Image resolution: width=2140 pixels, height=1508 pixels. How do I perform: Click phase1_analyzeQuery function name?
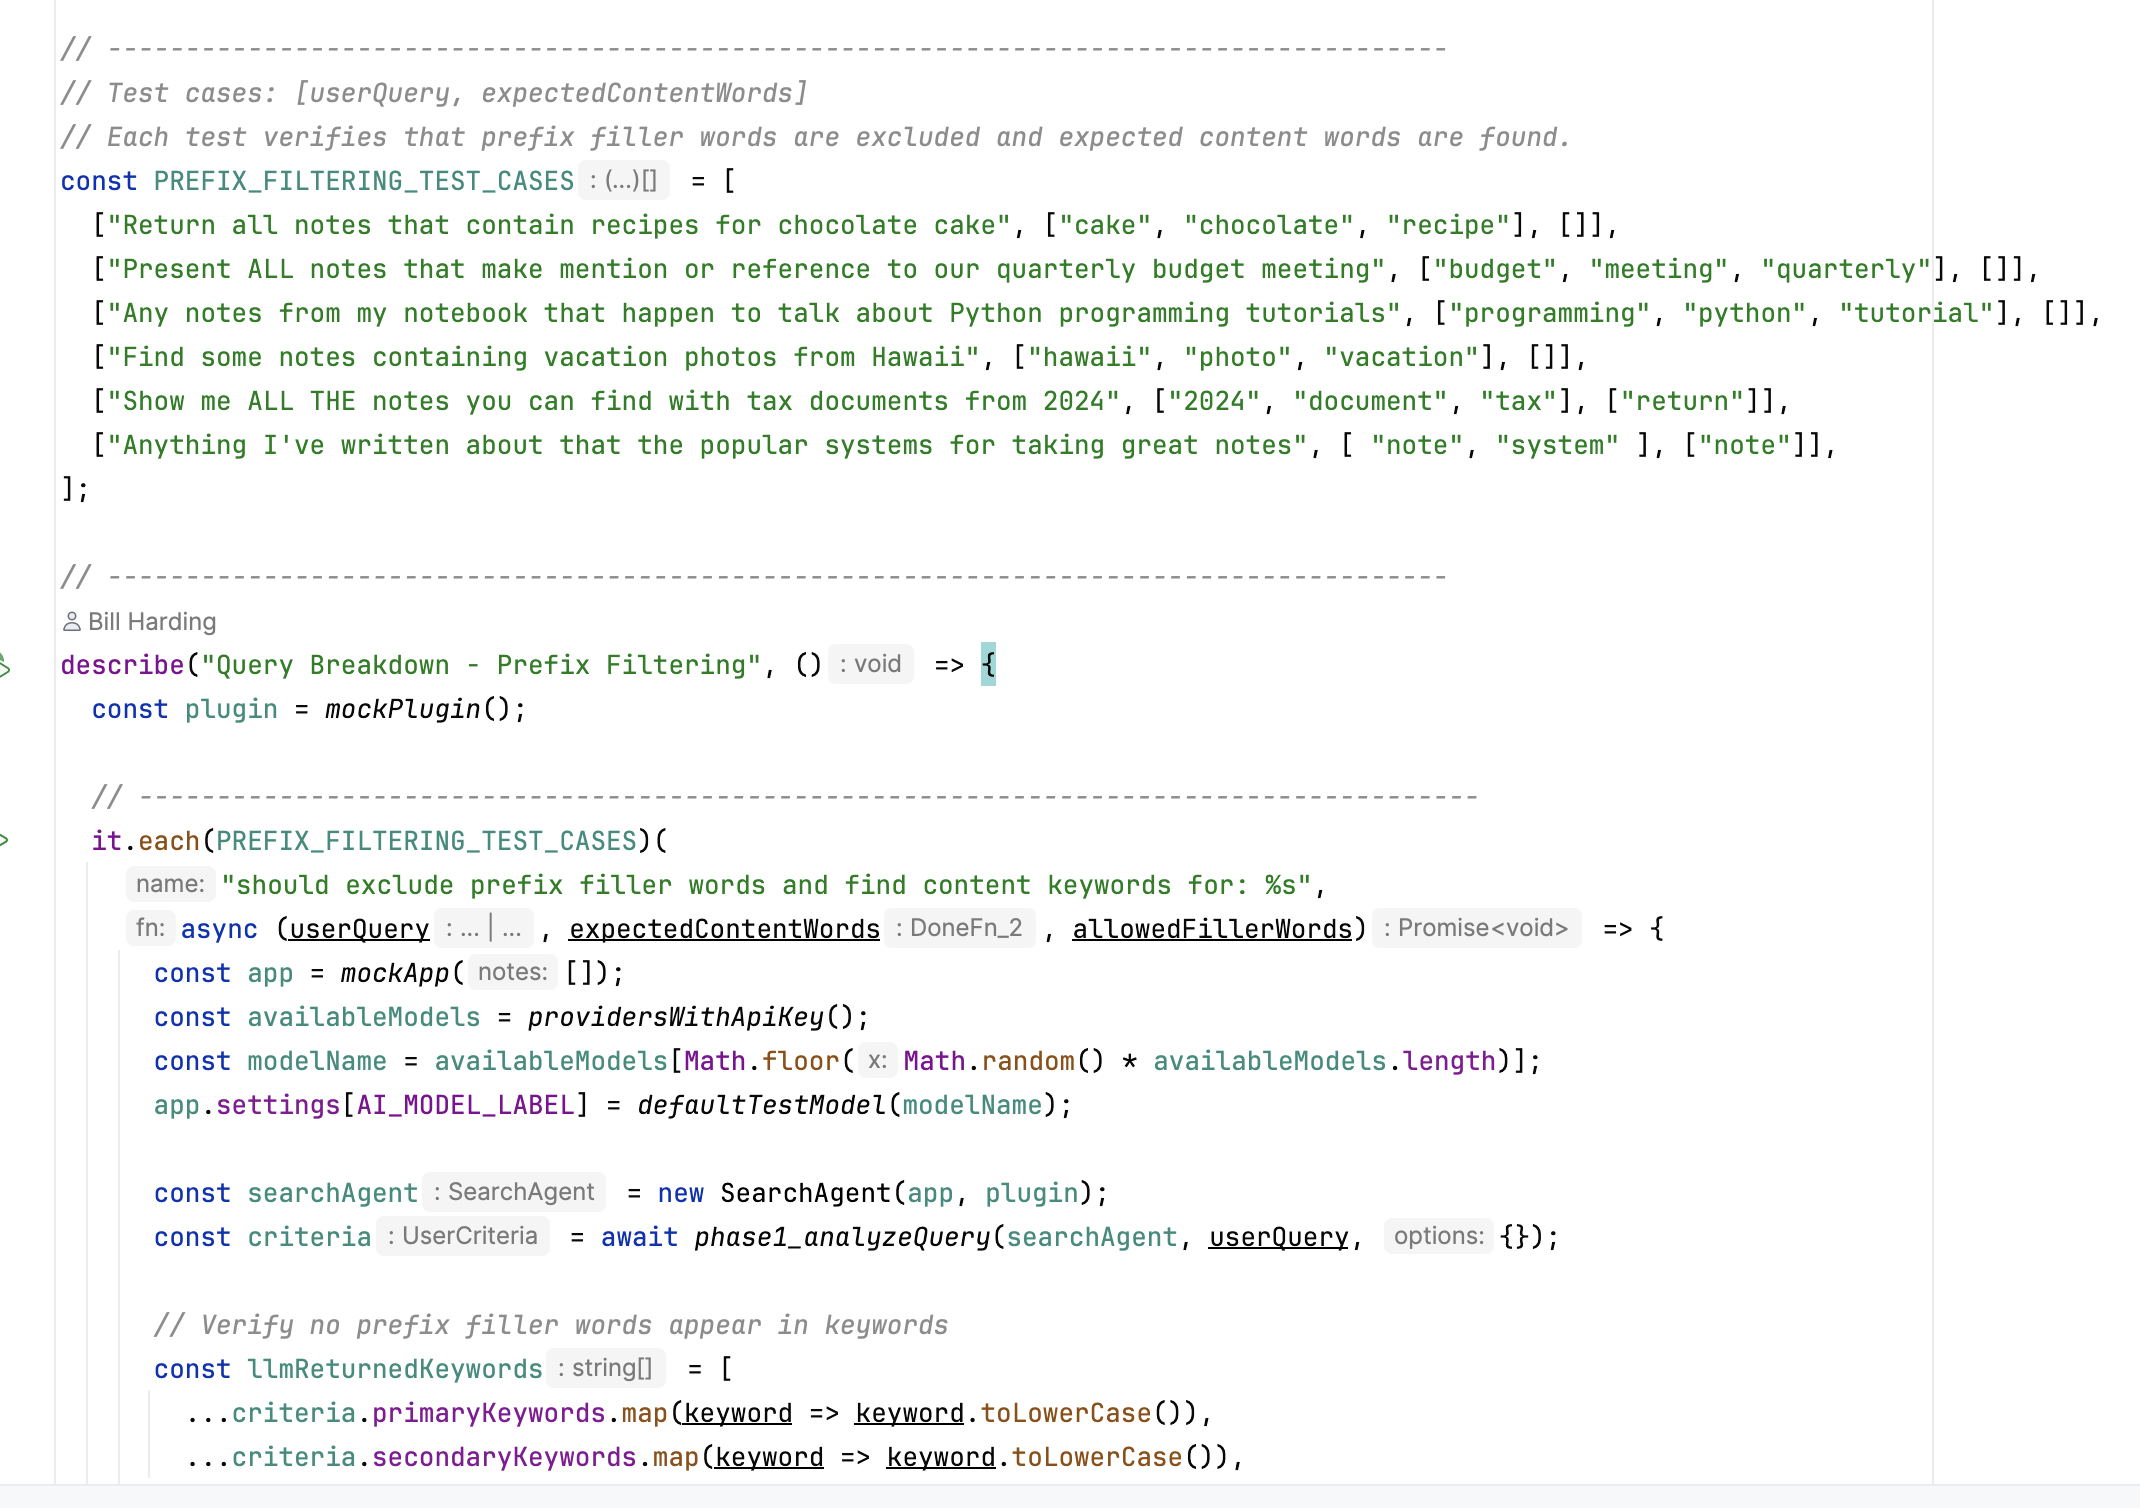(x=841, y=1237)
